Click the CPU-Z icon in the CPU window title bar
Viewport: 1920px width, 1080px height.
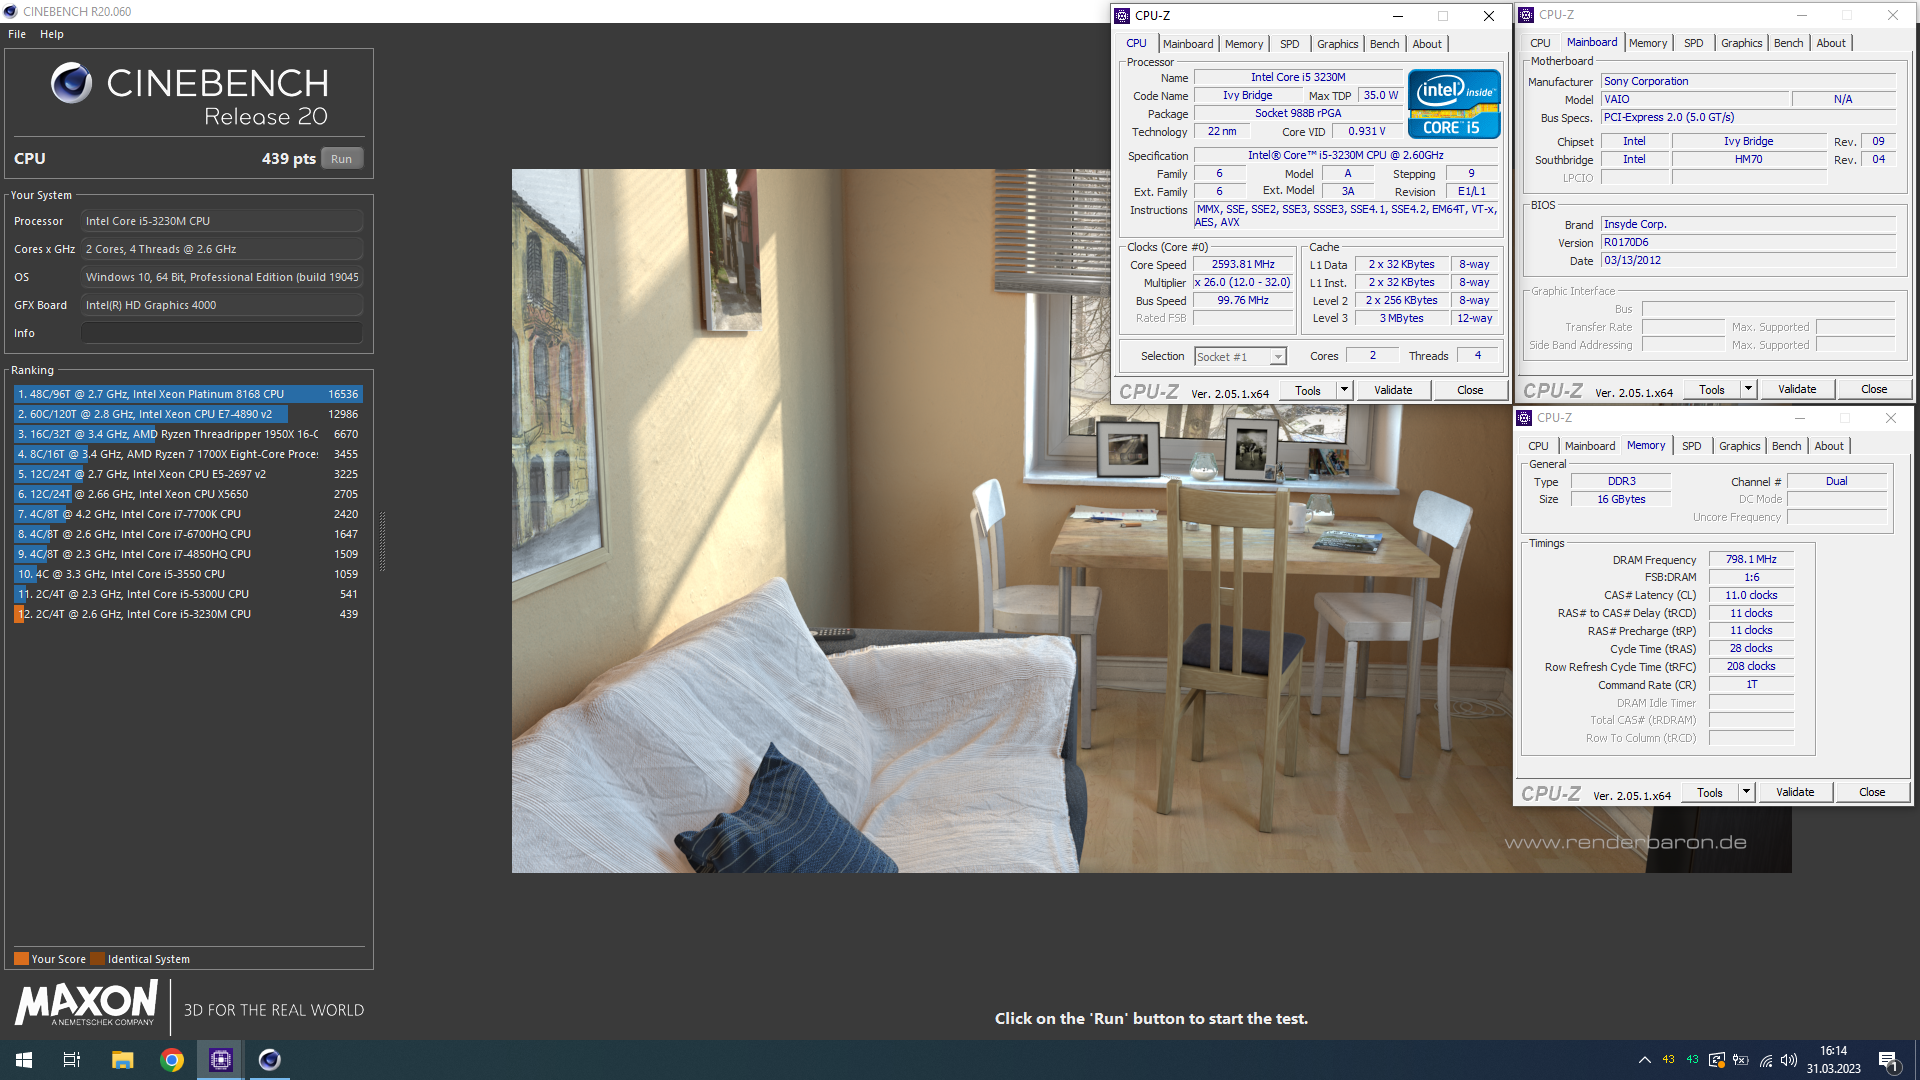coord(1123,16)
